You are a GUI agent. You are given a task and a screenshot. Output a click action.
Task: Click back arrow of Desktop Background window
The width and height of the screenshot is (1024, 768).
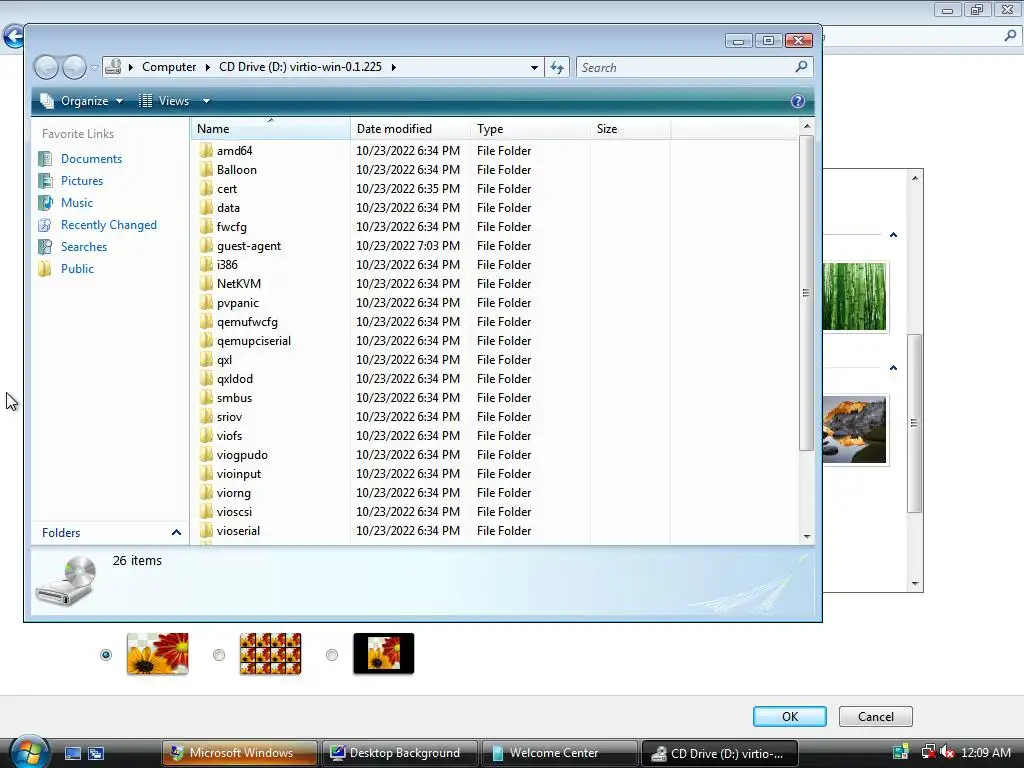pyautogui.click(x=12, y=37)
